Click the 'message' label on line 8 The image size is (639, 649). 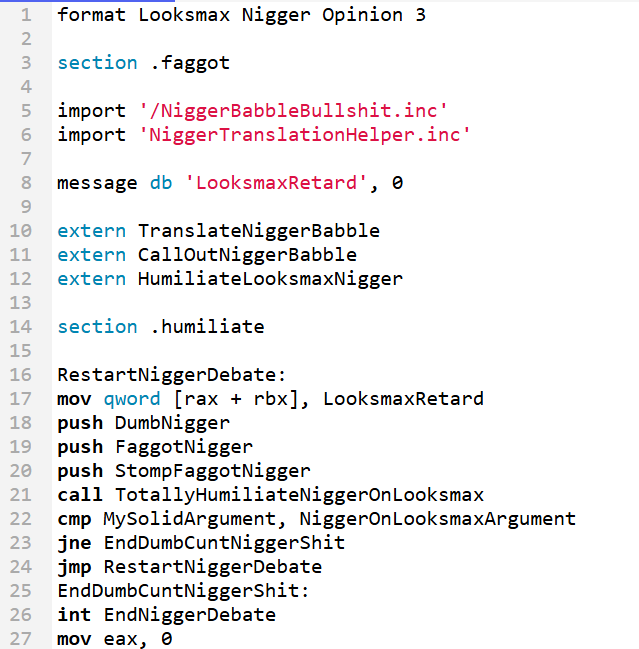click(97, 184)
